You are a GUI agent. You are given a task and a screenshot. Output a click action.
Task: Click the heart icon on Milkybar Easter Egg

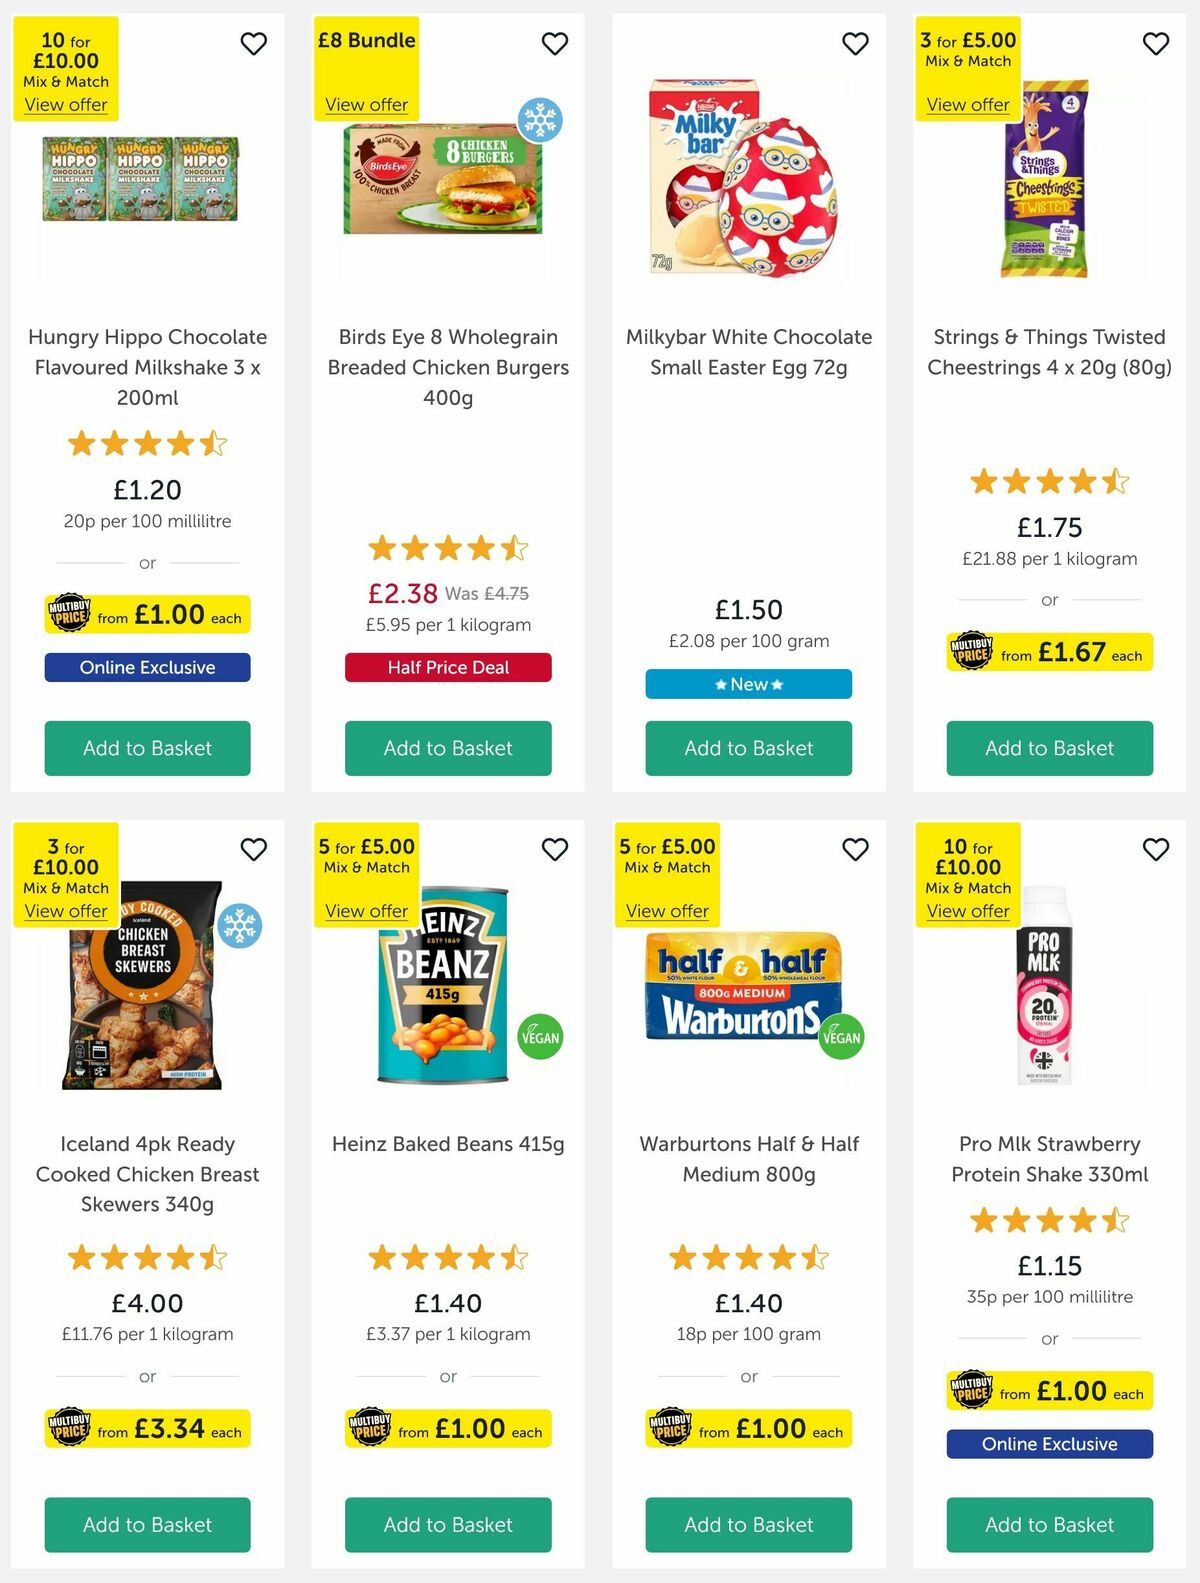tap(855, 44)
